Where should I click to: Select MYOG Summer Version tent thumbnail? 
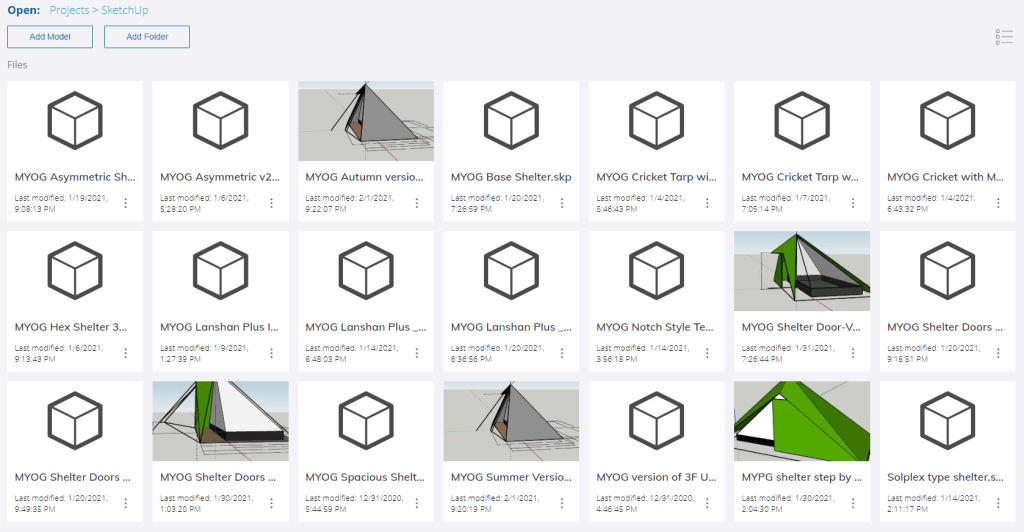click(511, 421)
